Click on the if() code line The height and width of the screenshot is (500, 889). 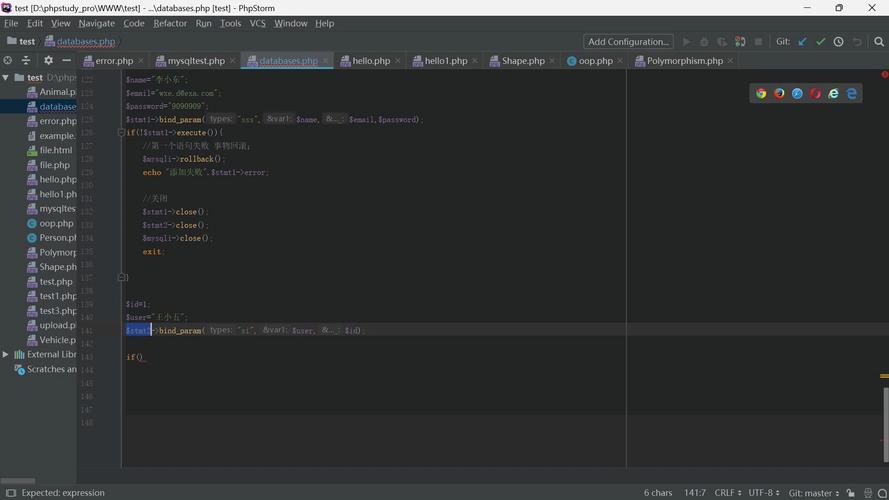pos(135,357)
